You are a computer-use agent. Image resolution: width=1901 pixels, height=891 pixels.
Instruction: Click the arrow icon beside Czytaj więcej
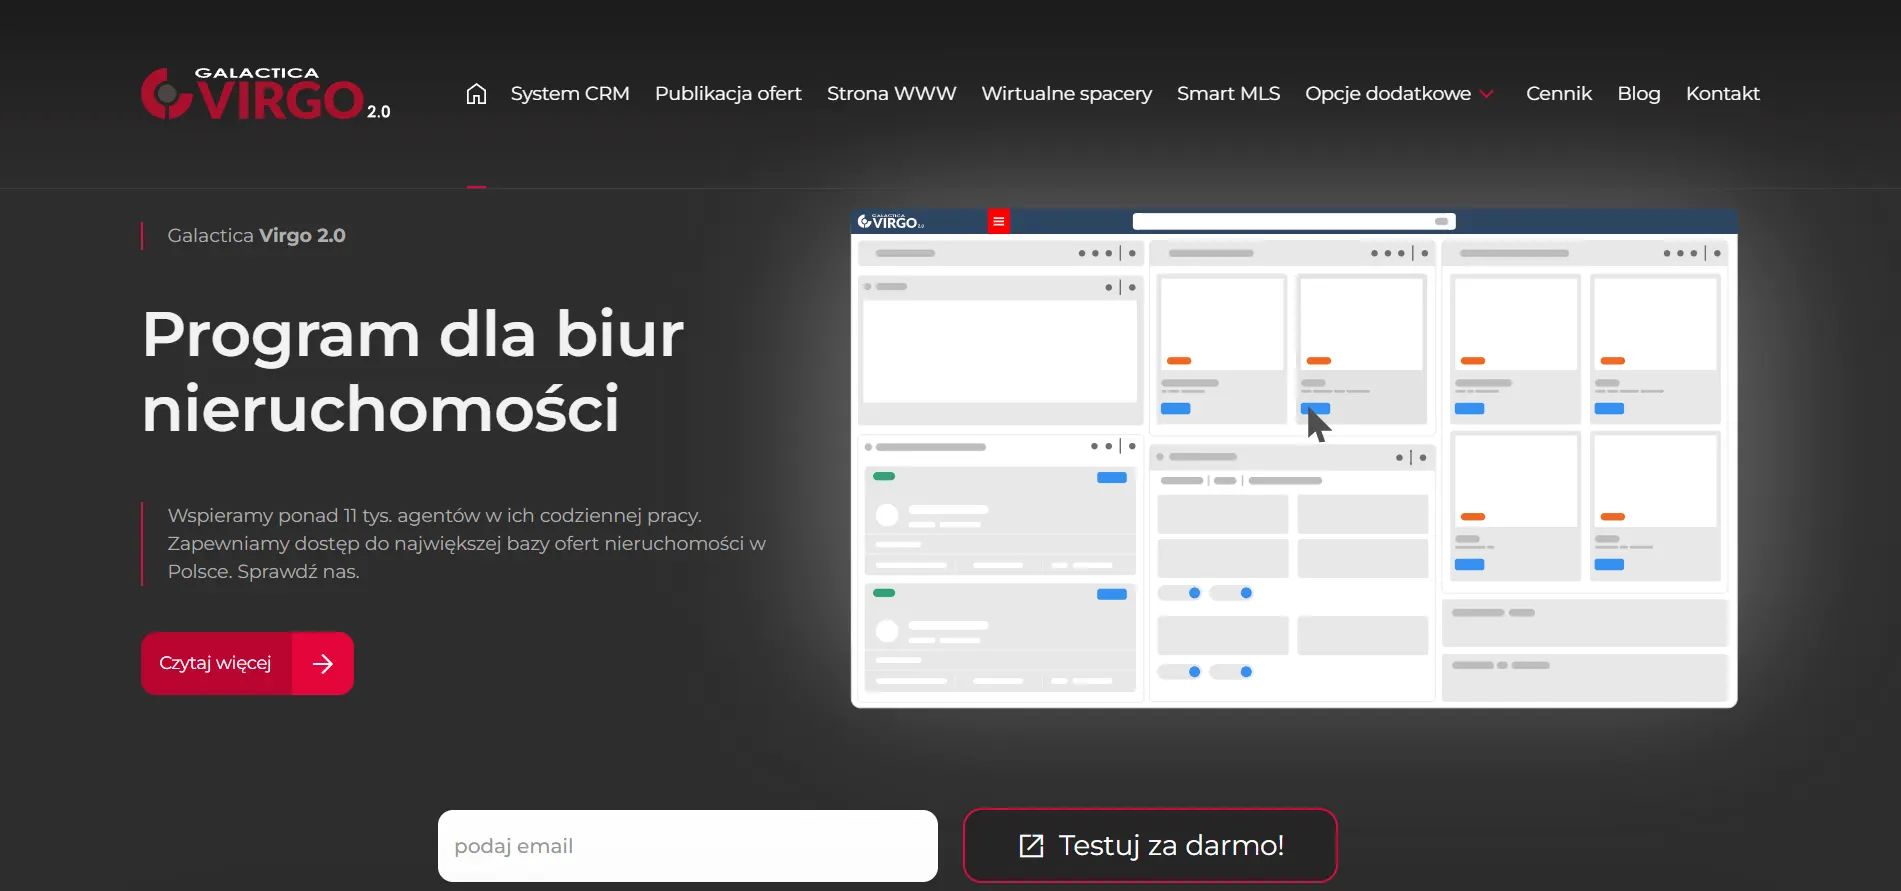click(322, 664)
